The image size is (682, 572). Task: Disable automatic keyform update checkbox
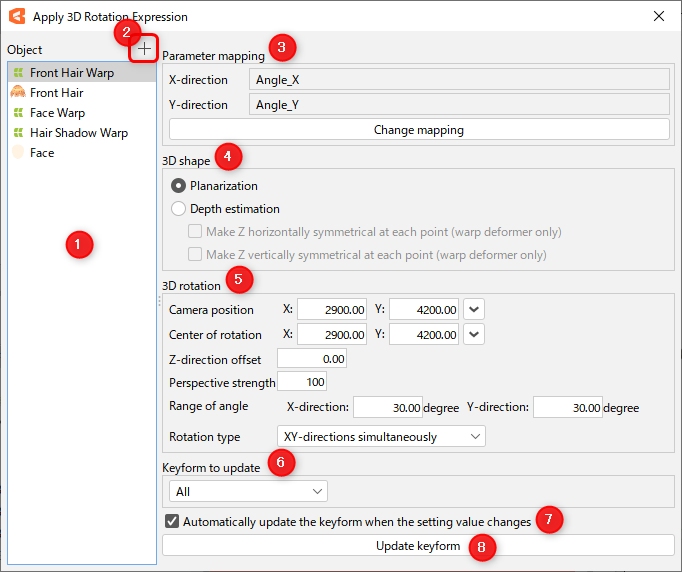[x=172, y=521]
